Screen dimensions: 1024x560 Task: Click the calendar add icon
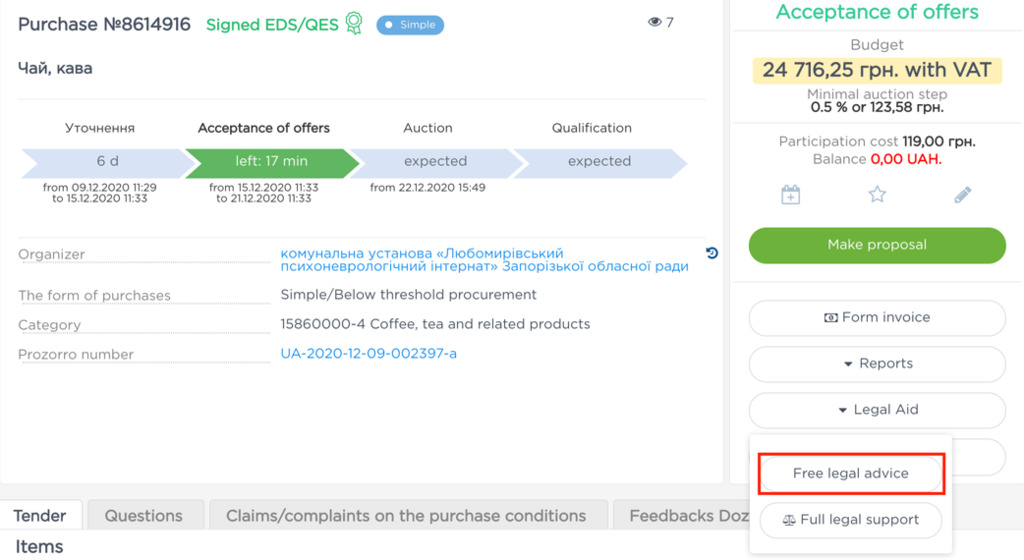(x=790, y=195)
